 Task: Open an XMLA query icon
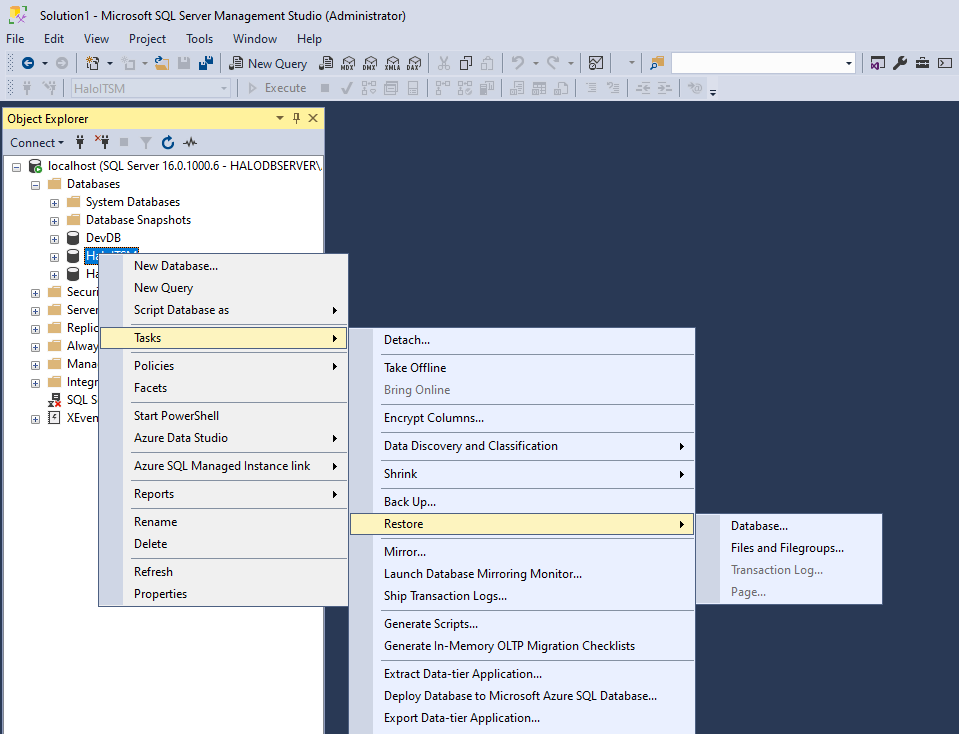click(393, 63)
